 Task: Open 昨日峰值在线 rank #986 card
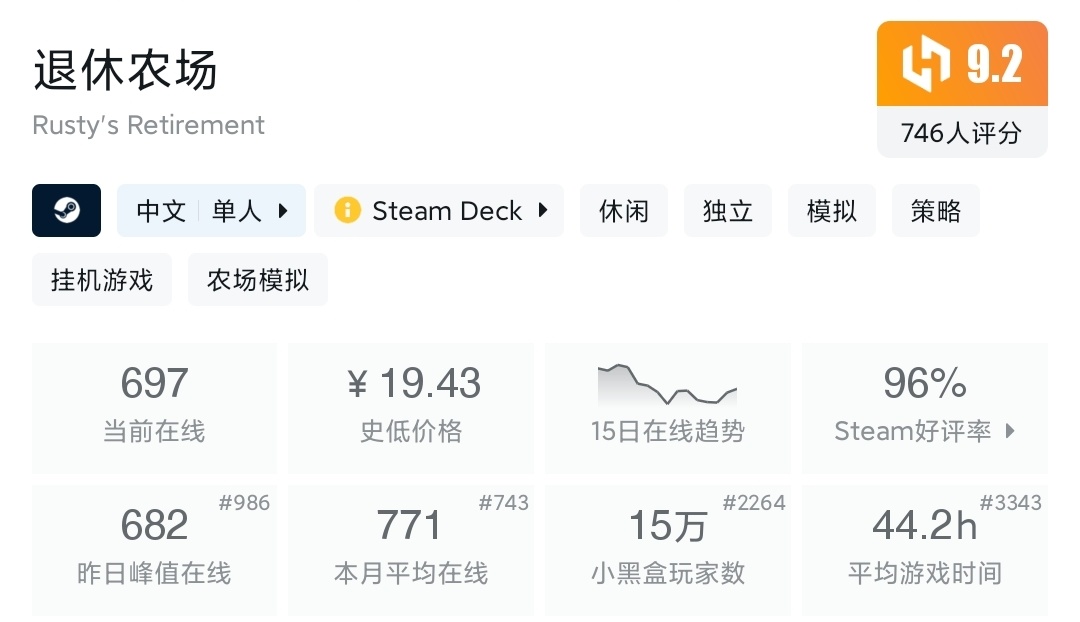coord(154,549)
